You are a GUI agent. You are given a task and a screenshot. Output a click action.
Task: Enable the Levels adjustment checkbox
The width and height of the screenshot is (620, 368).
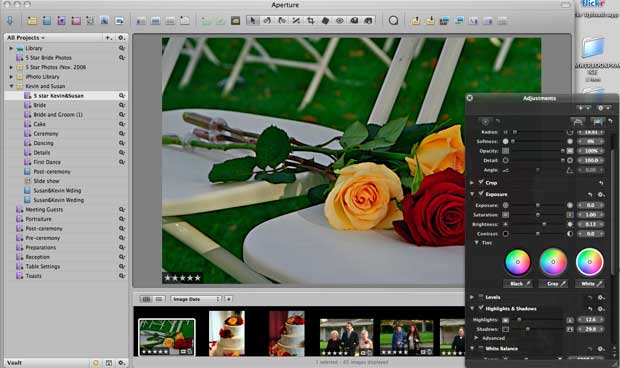481,296
